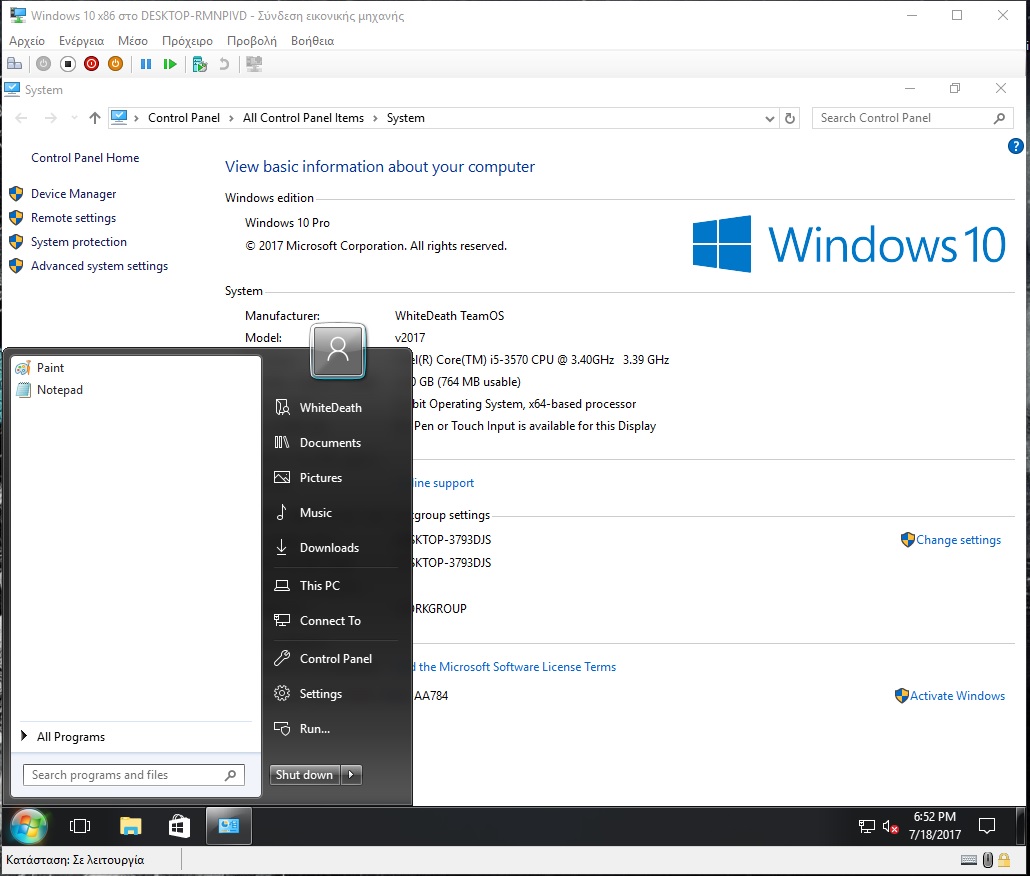Click the blue Help question icon
1030x876 pixels.
(x=1015, y=146)
